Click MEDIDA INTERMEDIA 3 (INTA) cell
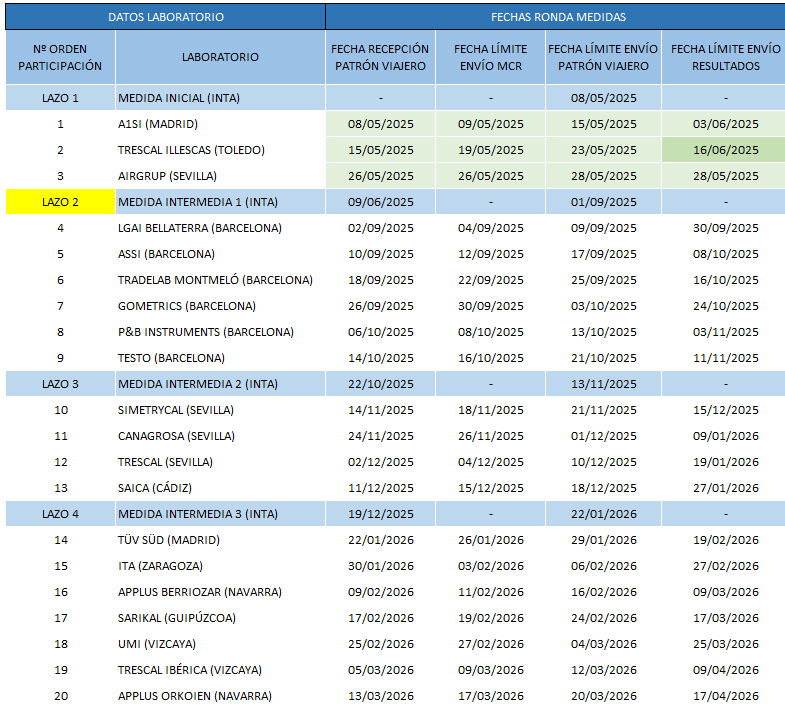The height and width of the screenshot is (706, 785). (220, 514)
